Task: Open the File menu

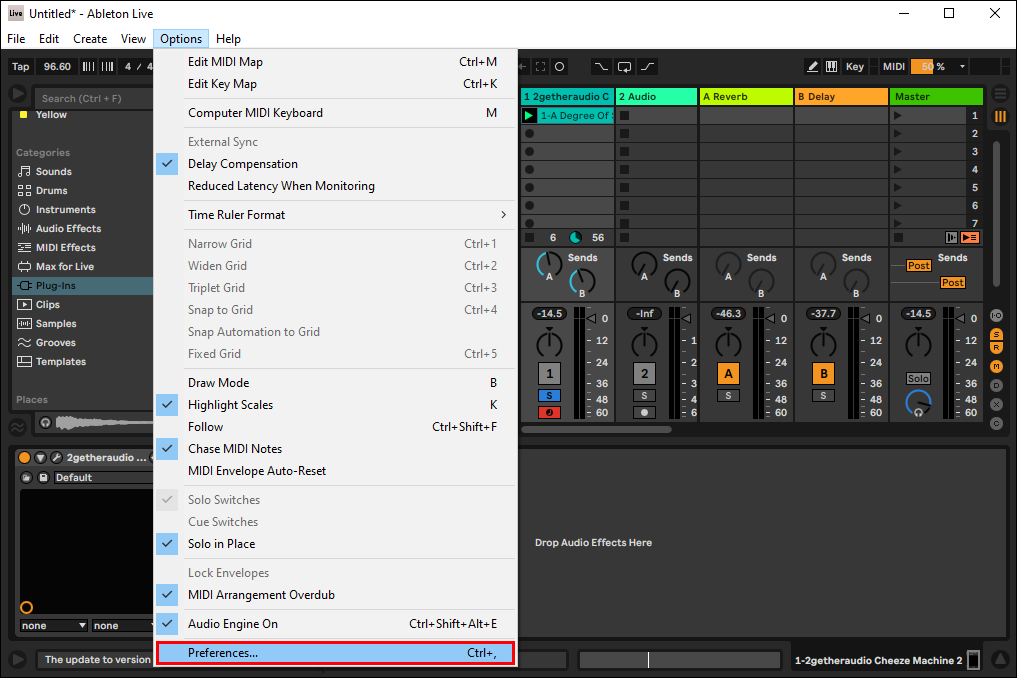Action: [16, 39]
